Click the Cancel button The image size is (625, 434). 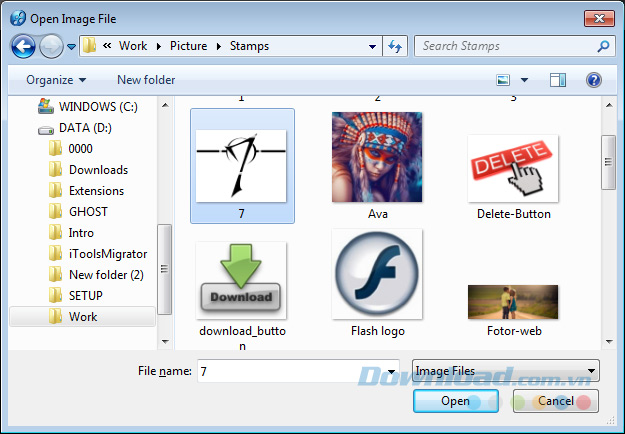pyautogui.click(x=556, y=401)
